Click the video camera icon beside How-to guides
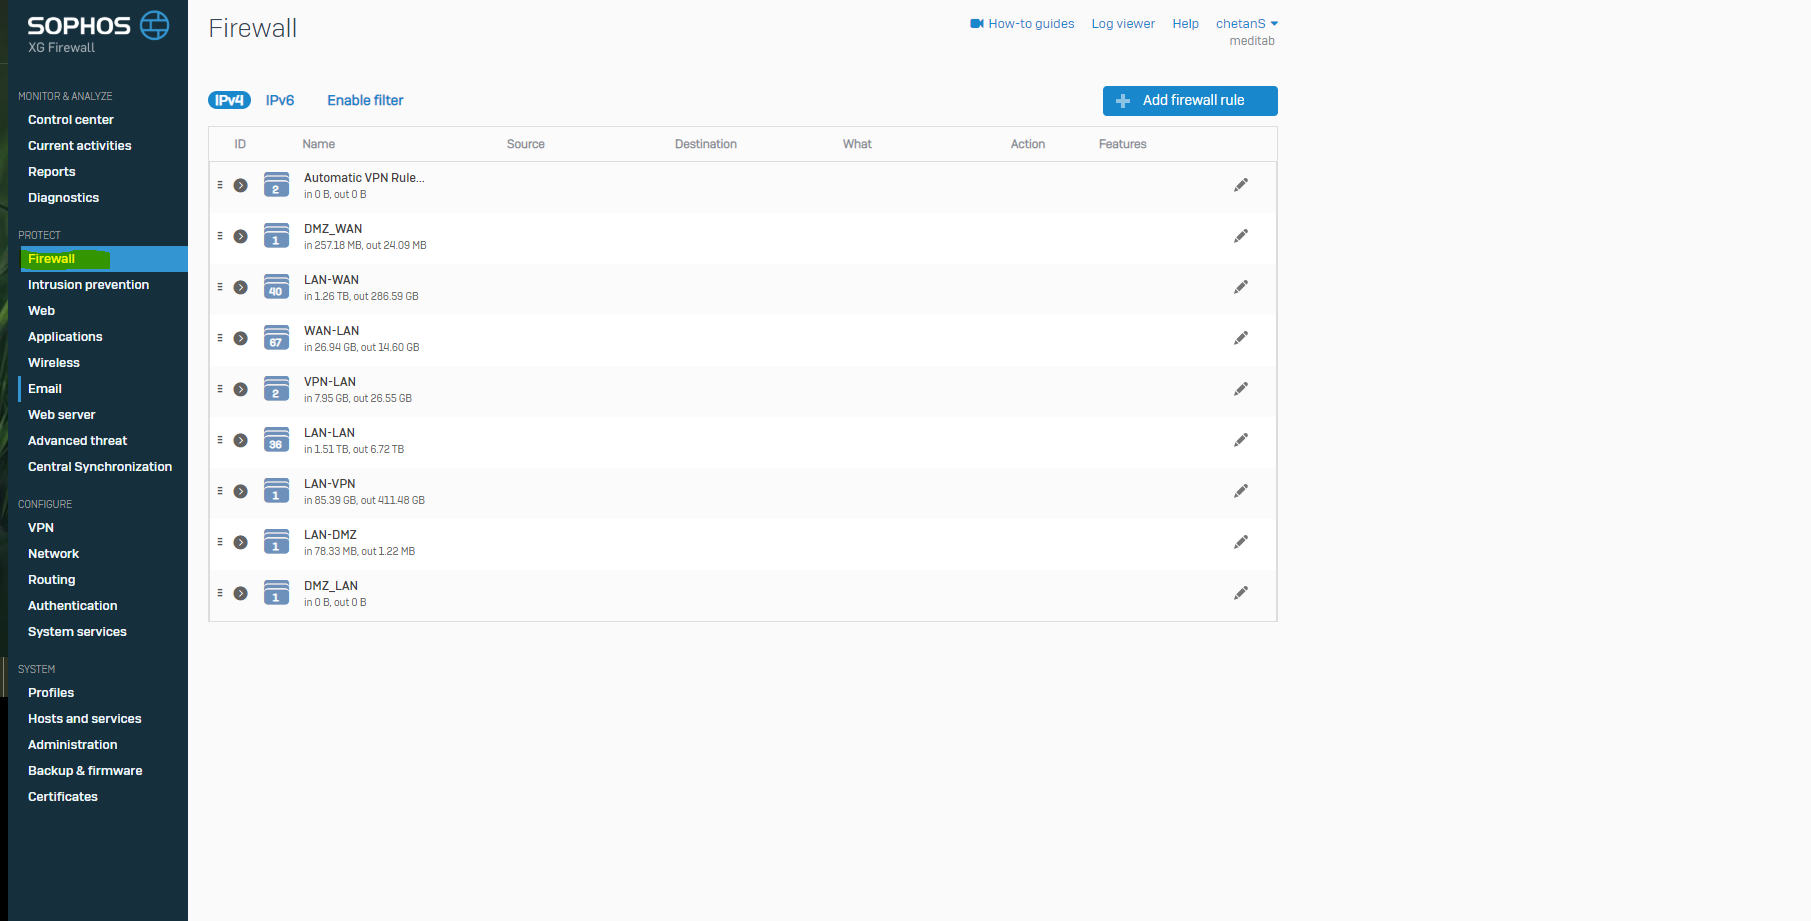Screen dimensions: 1811x921 point(977,24)
